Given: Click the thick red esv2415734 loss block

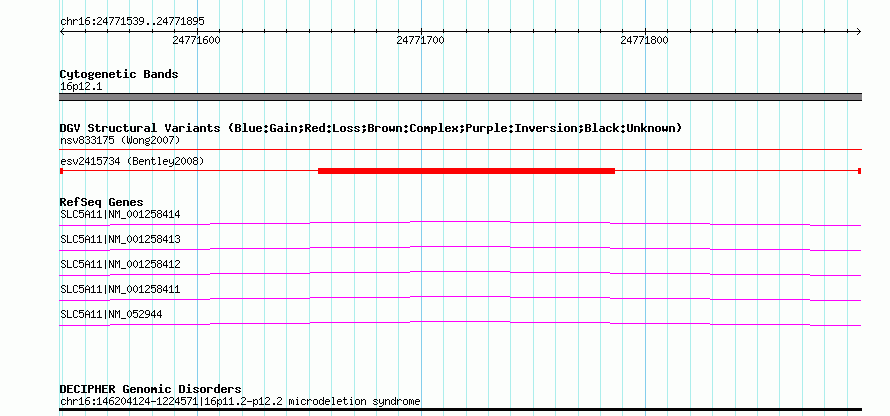Looking at the screenshot, I should click(x=467, y=171).
